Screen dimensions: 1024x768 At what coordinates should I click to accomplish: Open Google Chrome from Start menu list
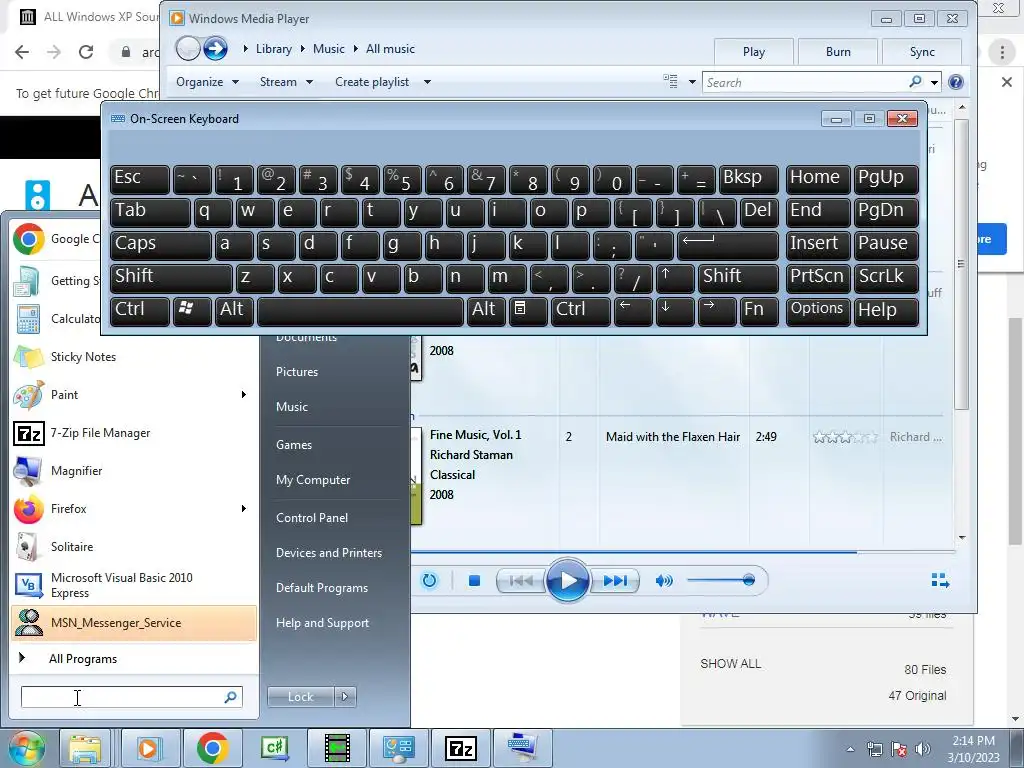pos(56,239)
